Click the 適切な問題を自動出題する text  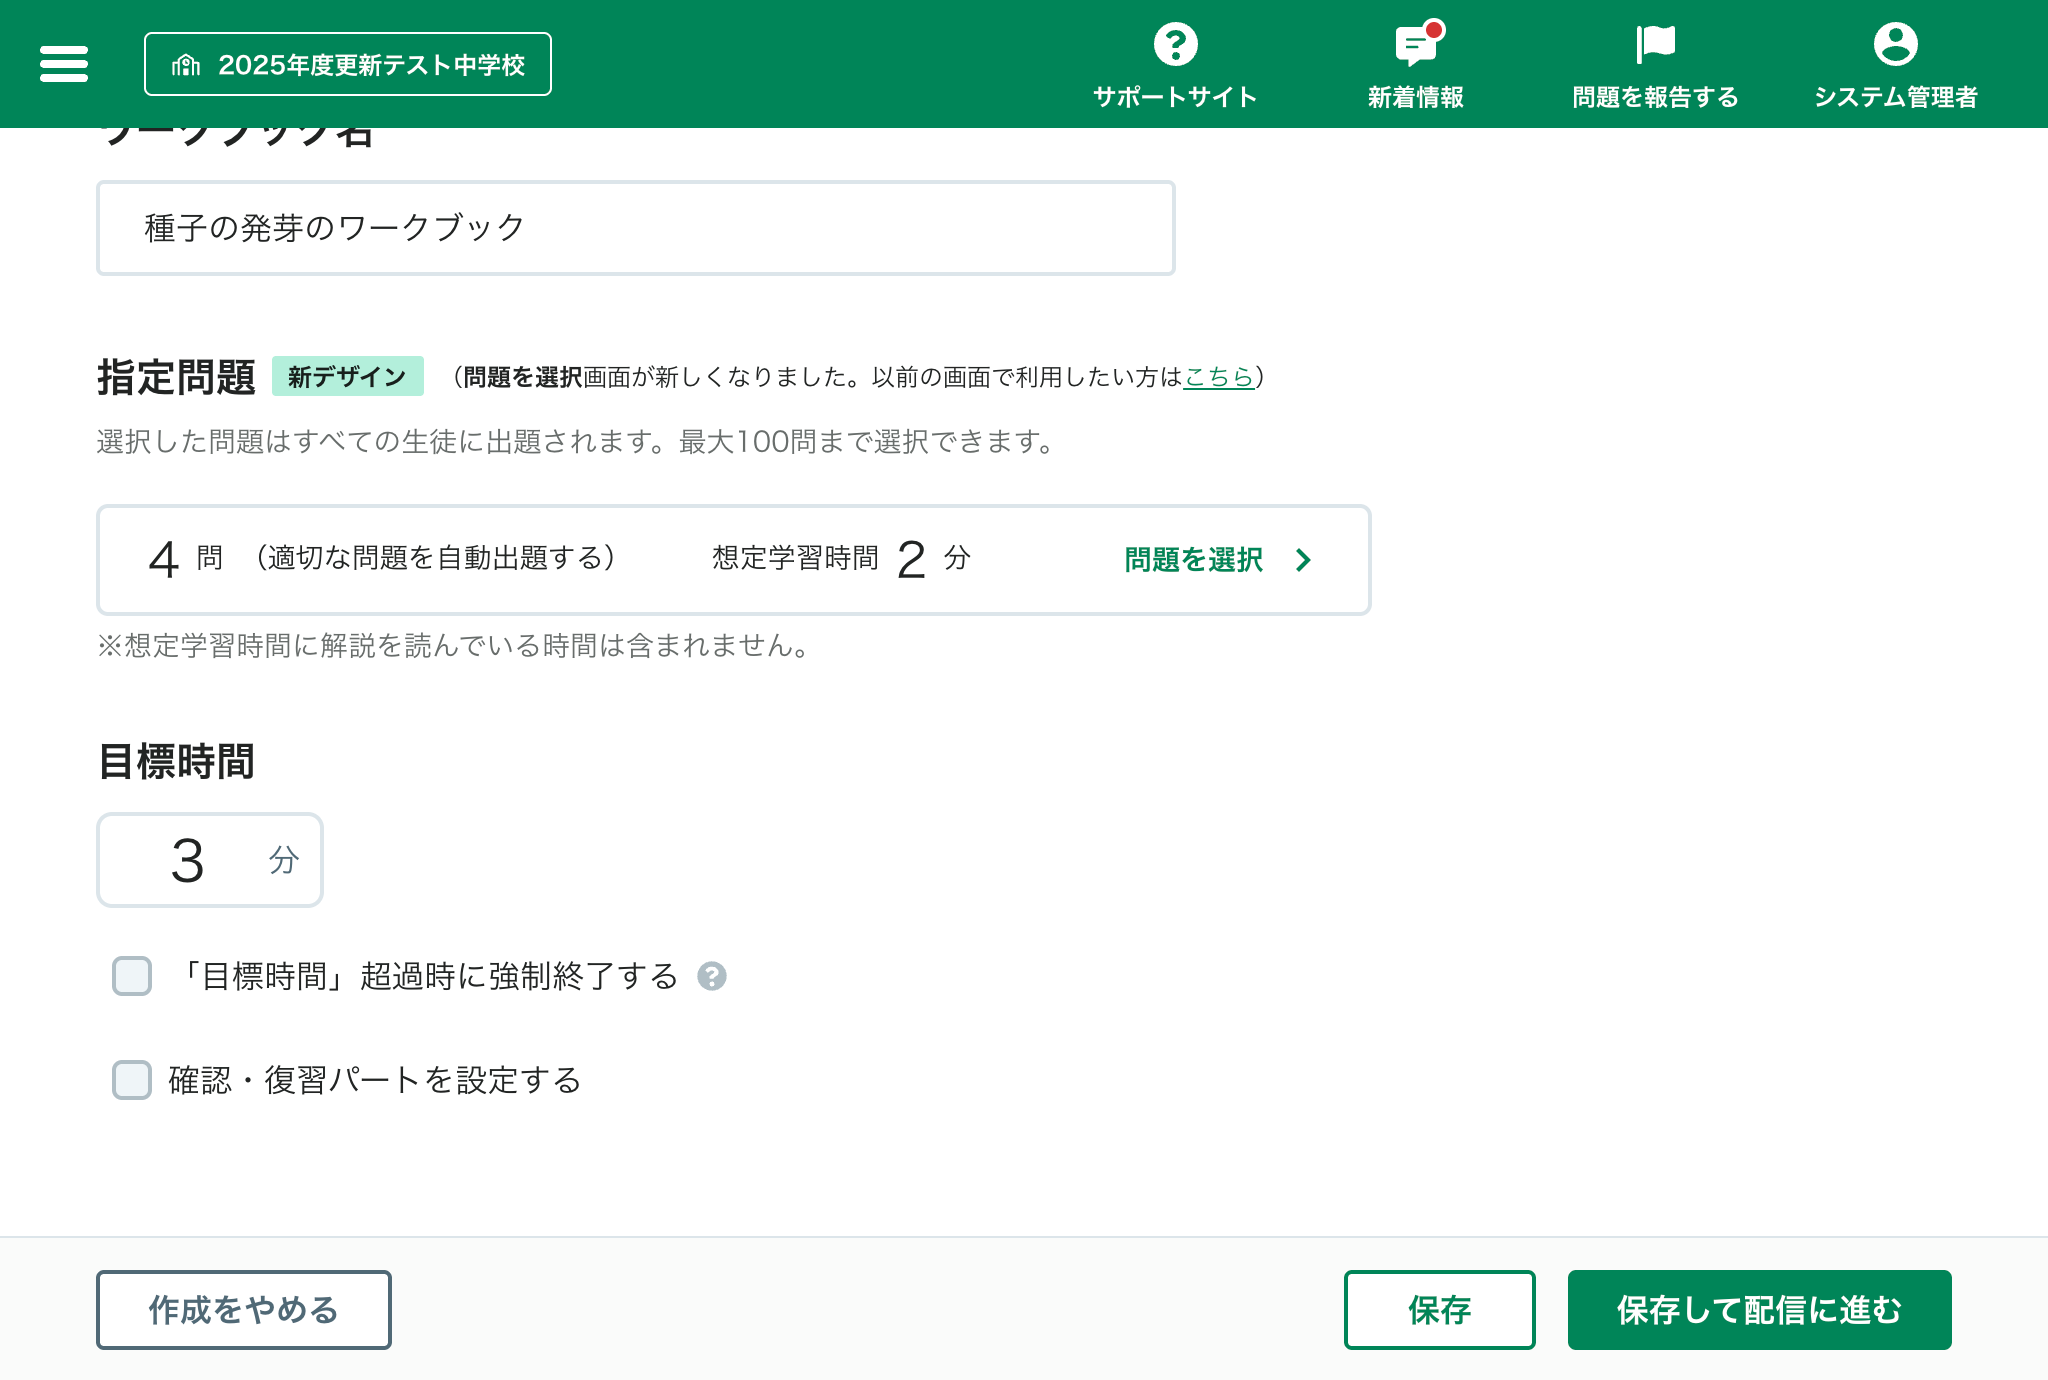pyautogui.click(x=435, y=558)
